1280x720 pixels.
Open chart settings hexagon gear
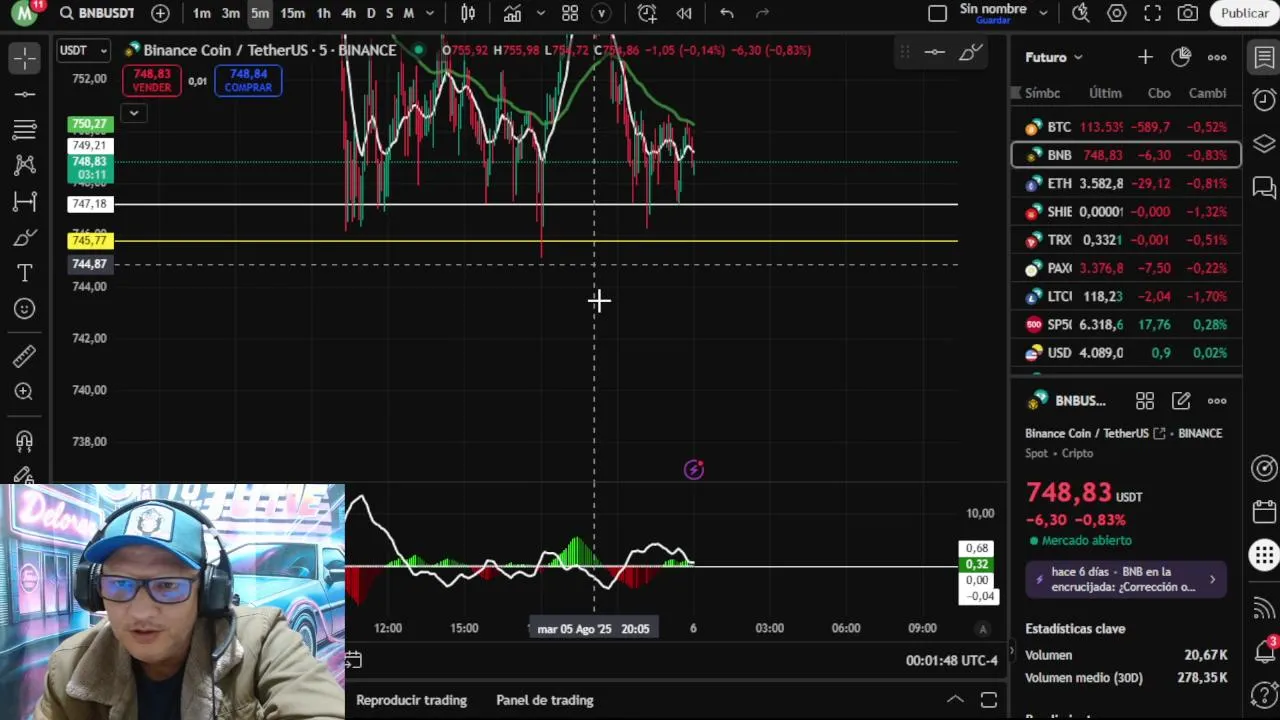[1117, 13]
